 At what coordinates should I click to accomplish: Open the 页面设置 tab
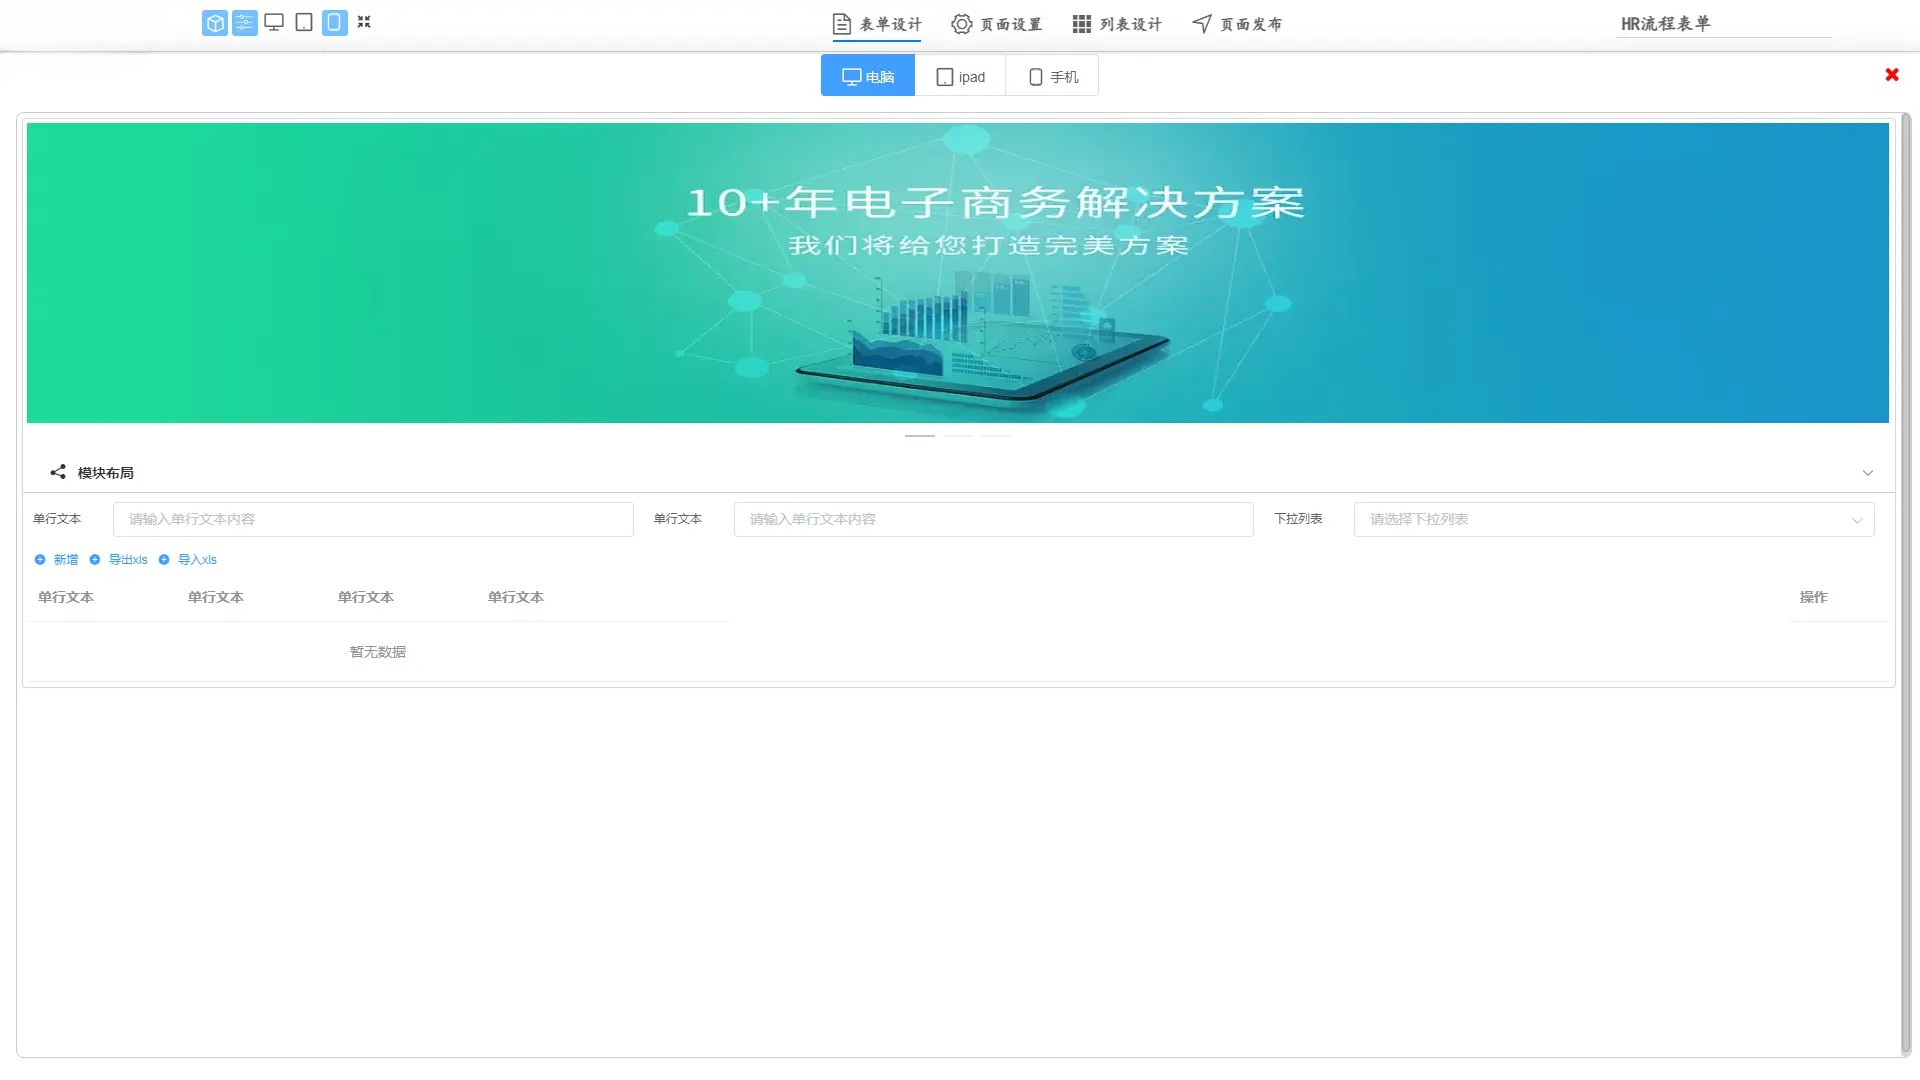point(996,24)
